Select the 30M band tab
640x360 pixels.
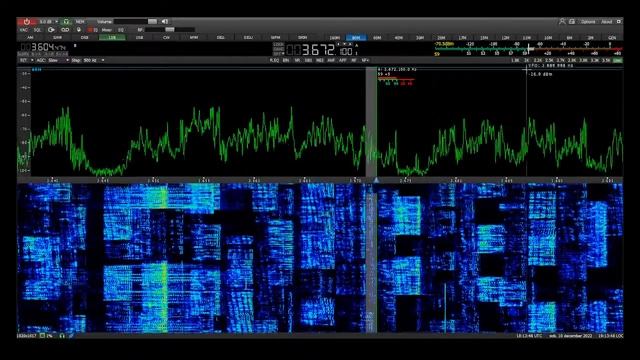coord(420,38)
